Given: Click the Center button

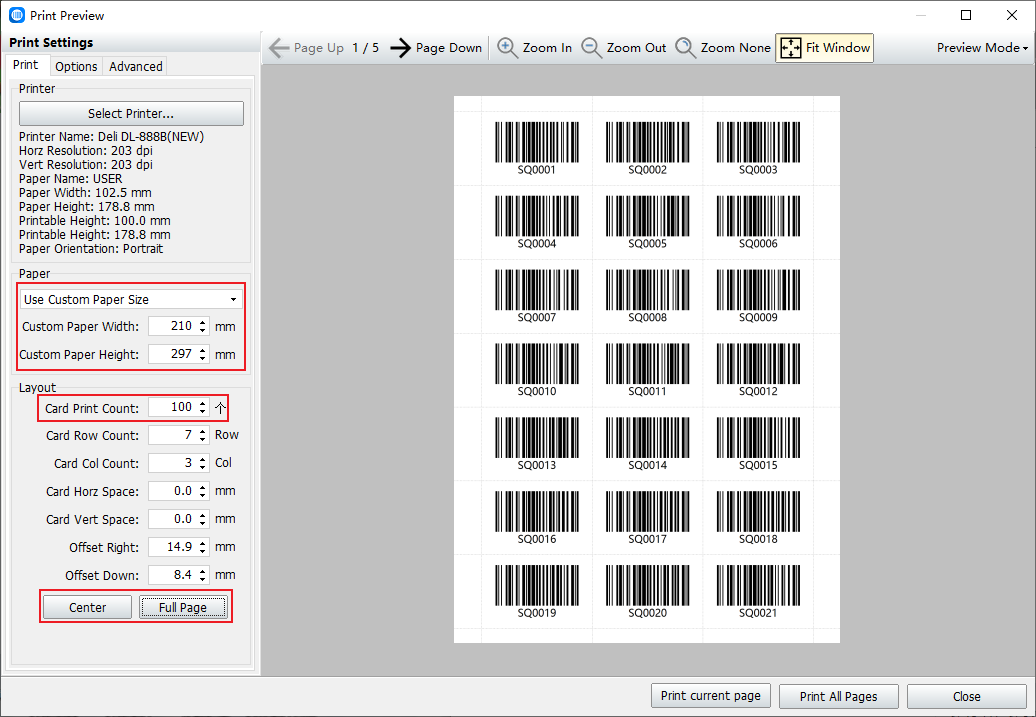Looking at the screenshot, I should pos(87,607).
